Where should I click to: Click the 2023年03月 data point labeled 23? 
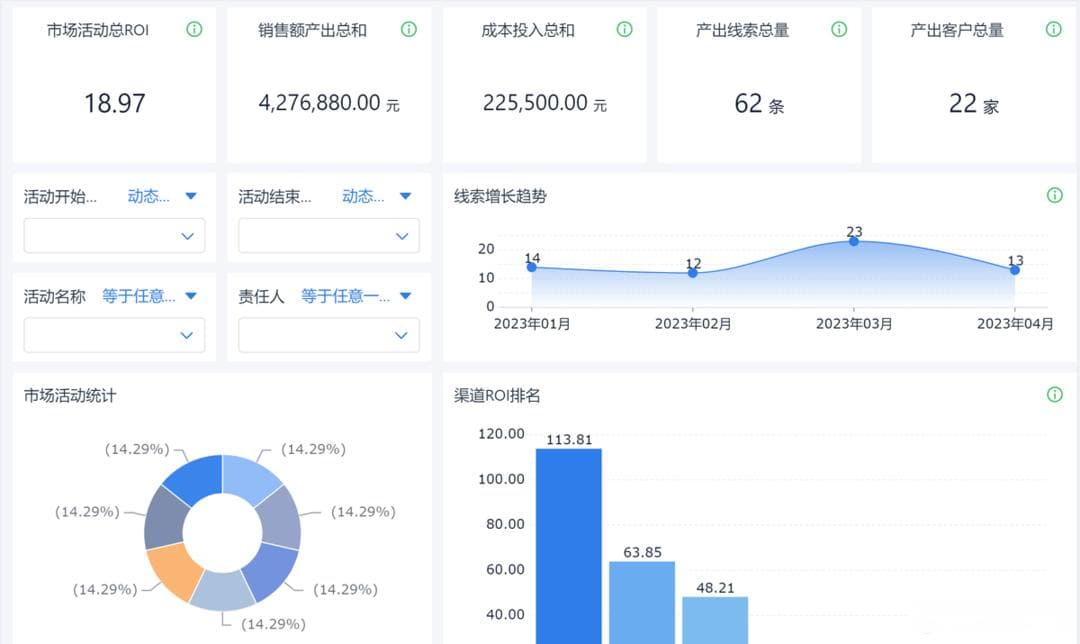[x=853, y=241]
